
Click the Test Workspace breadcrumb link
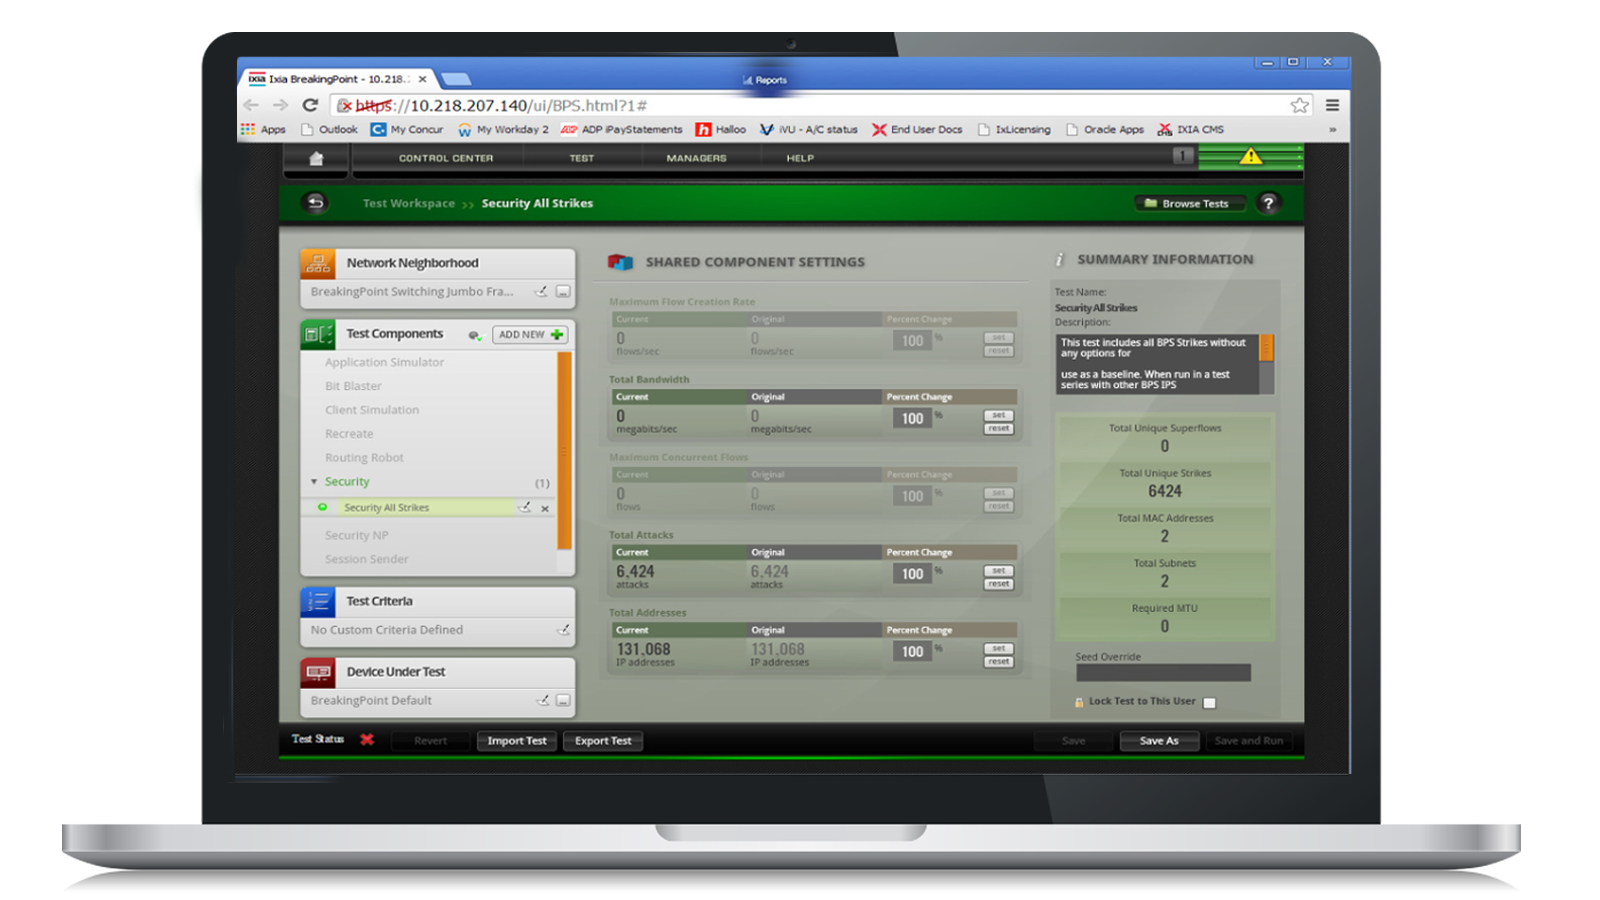pos(408,203)
